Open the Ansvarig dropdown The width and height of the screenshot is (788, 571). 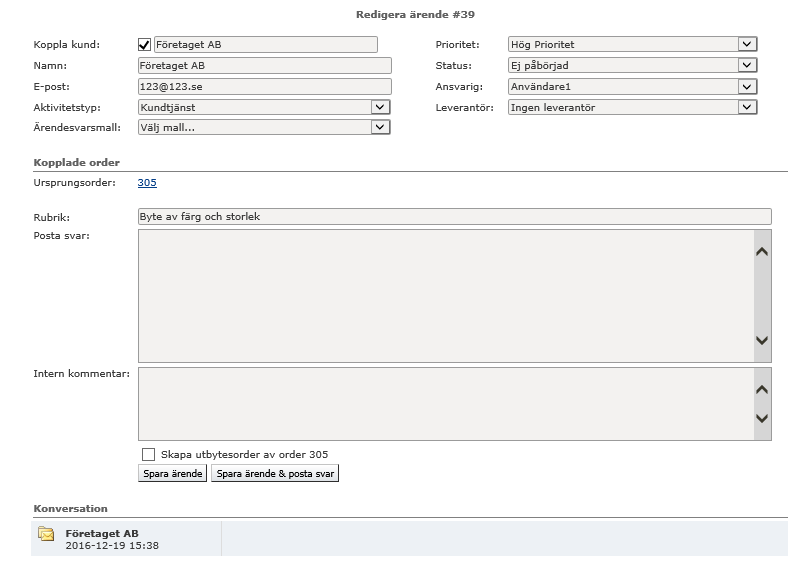[x=632, y=86]
